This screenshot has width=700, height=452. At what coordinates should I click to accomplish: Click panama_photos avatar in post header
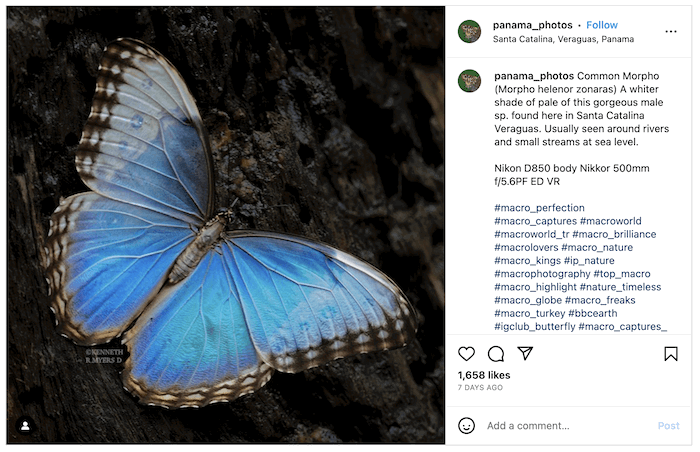coord(469,32)
